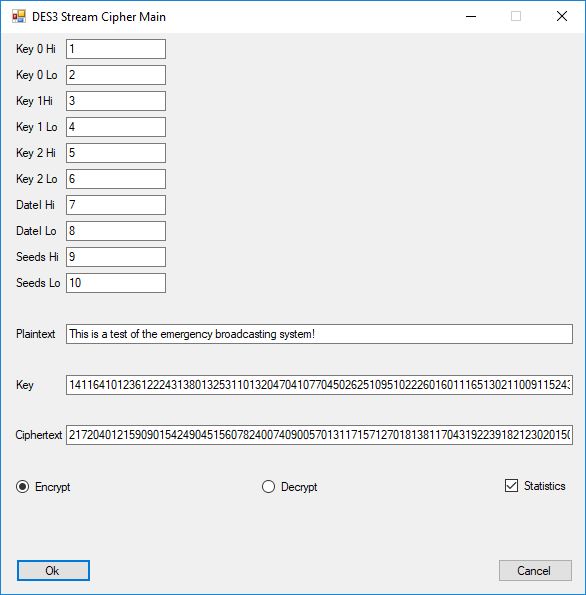Select the Key 2 Lo text box

[x=116, y=179]
